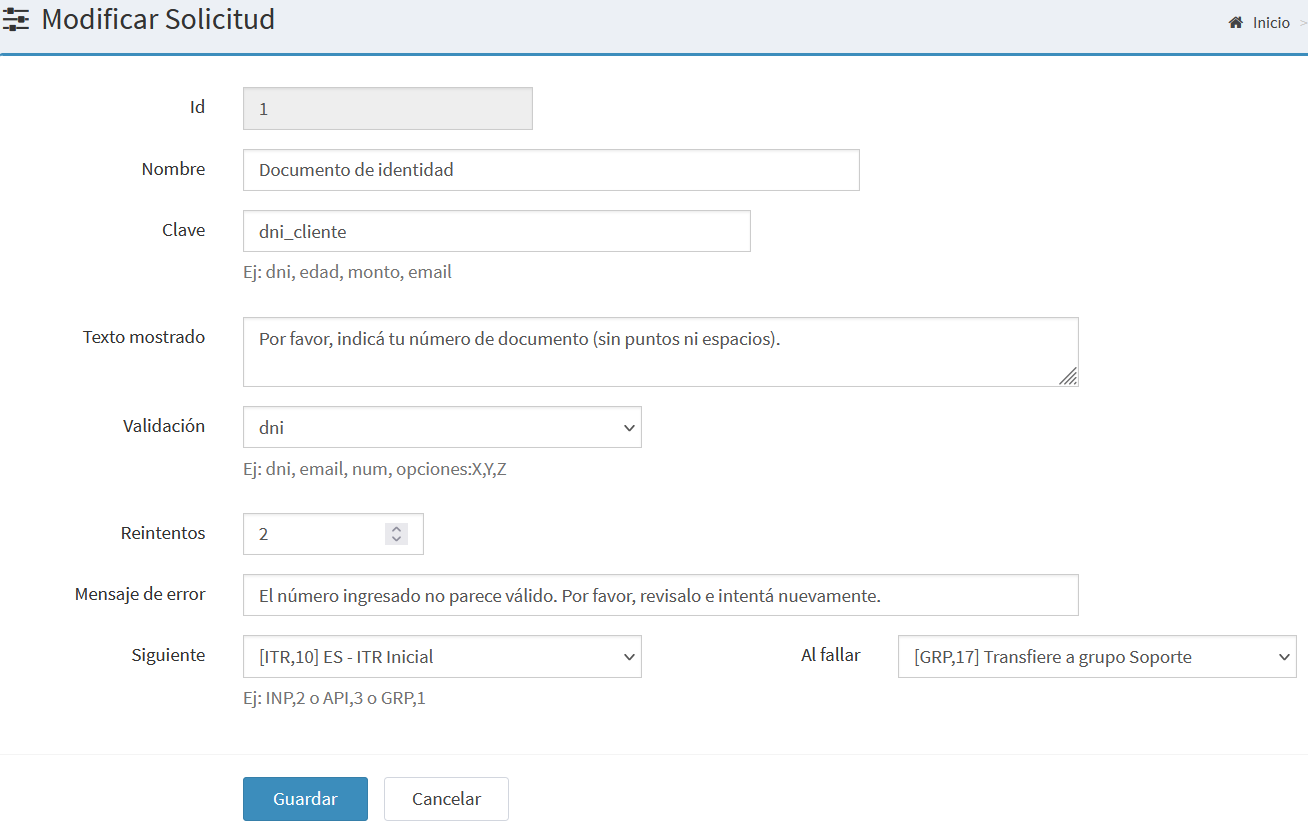Click the Reintentos number field
Image resolution: width=1308 pixels, height=823 pixels.
[x=333, y=534]
